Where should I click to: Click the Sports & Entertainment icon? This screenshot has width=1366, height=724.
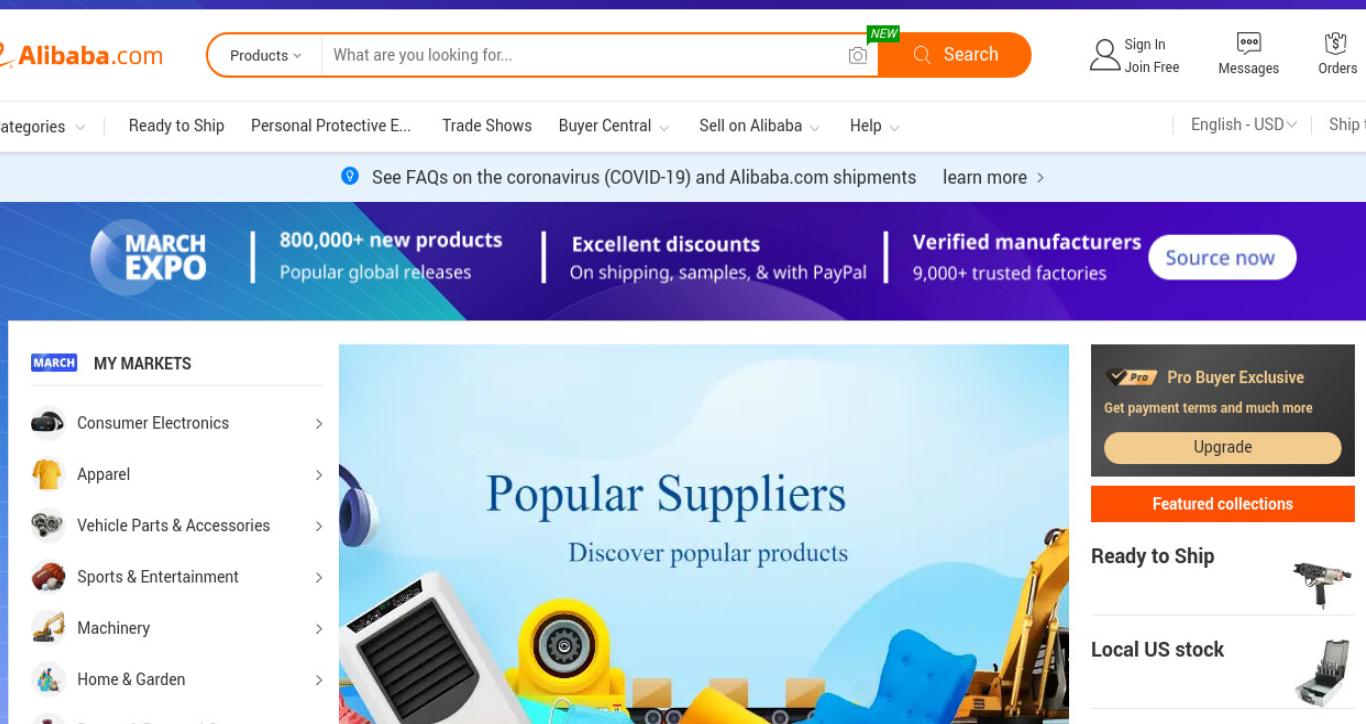click(x=47, y=577)
